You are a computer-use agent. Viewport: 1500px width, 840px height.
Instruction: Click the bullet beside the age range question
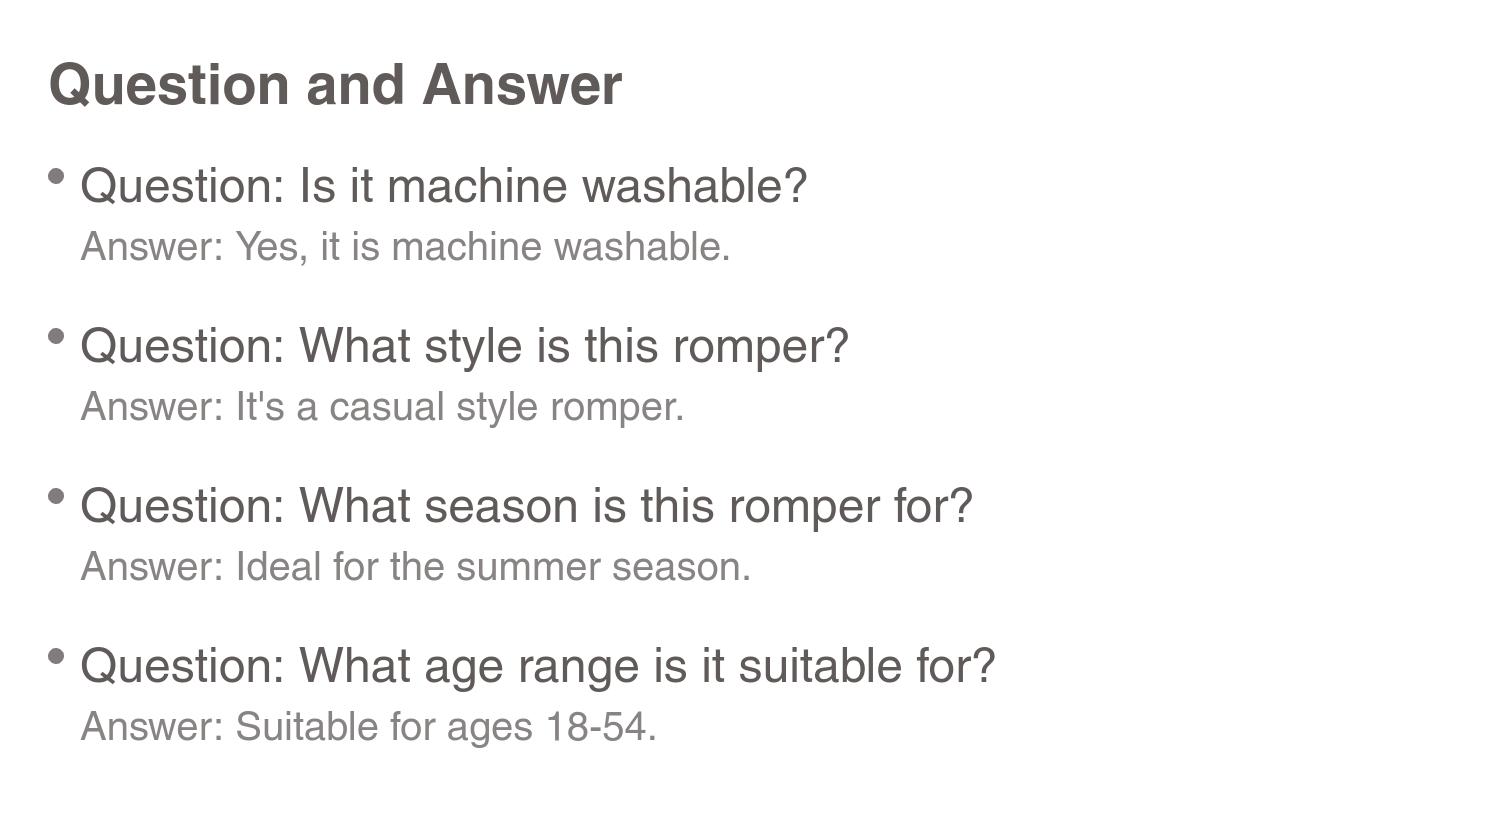56,657
